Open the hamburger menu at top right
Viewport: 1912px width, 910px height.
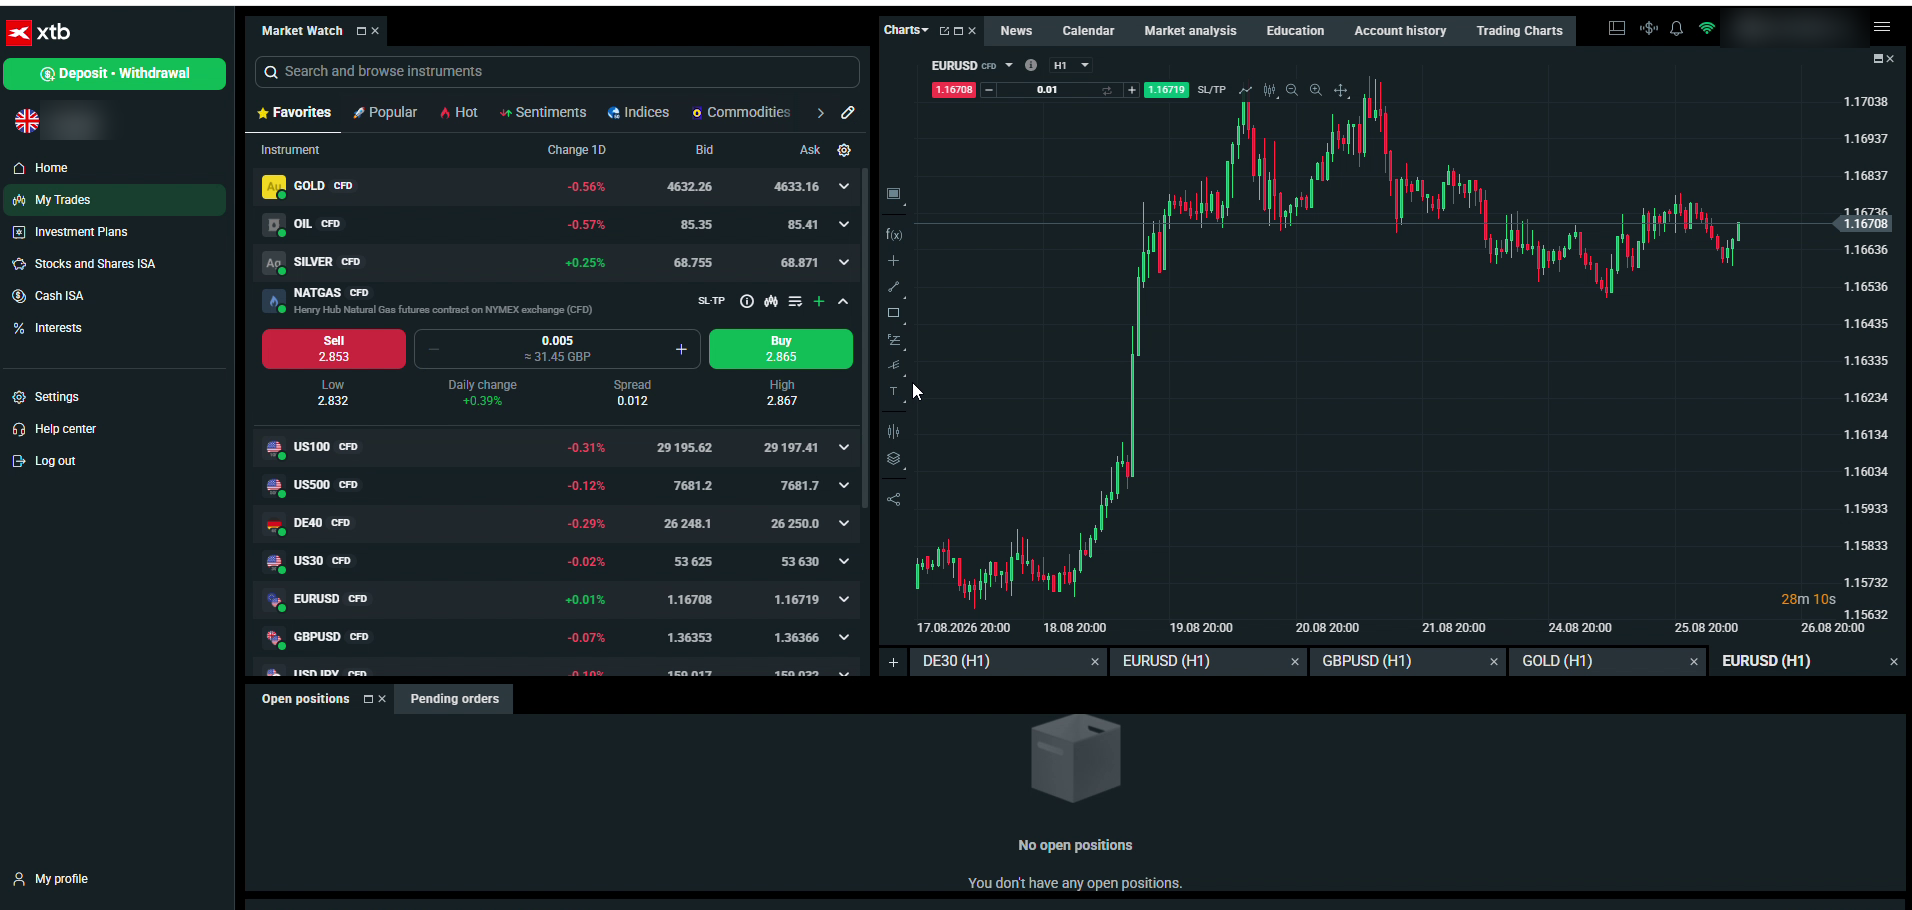click(x=1882, y=27)
